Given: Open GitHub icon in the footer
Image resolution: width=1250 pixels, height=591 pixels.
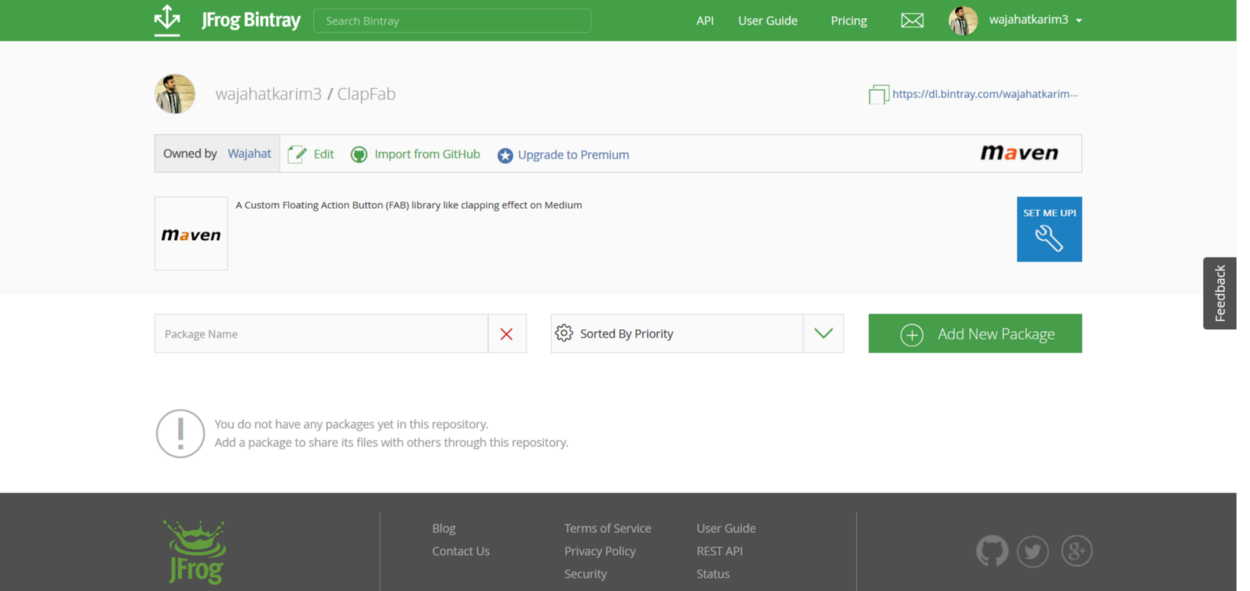Looking at the screenshot, I should point(992,551).
